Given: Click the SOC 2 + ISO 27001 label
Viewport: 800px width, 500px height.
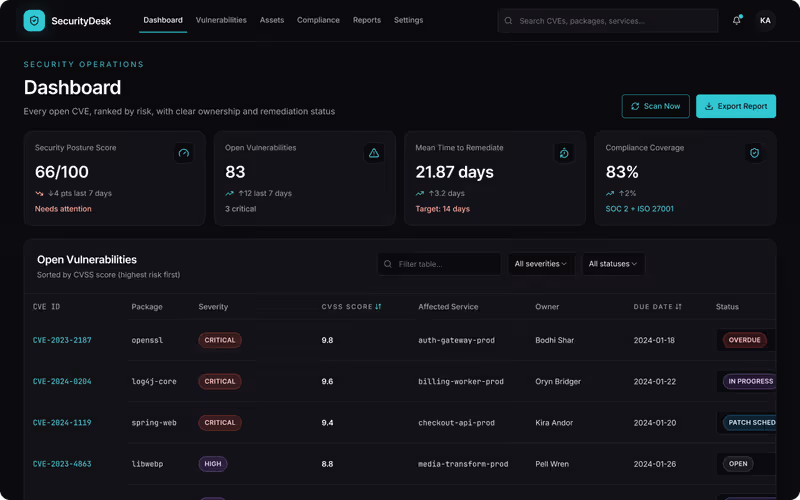Looking at the screenshot, I should pos(639,209).
